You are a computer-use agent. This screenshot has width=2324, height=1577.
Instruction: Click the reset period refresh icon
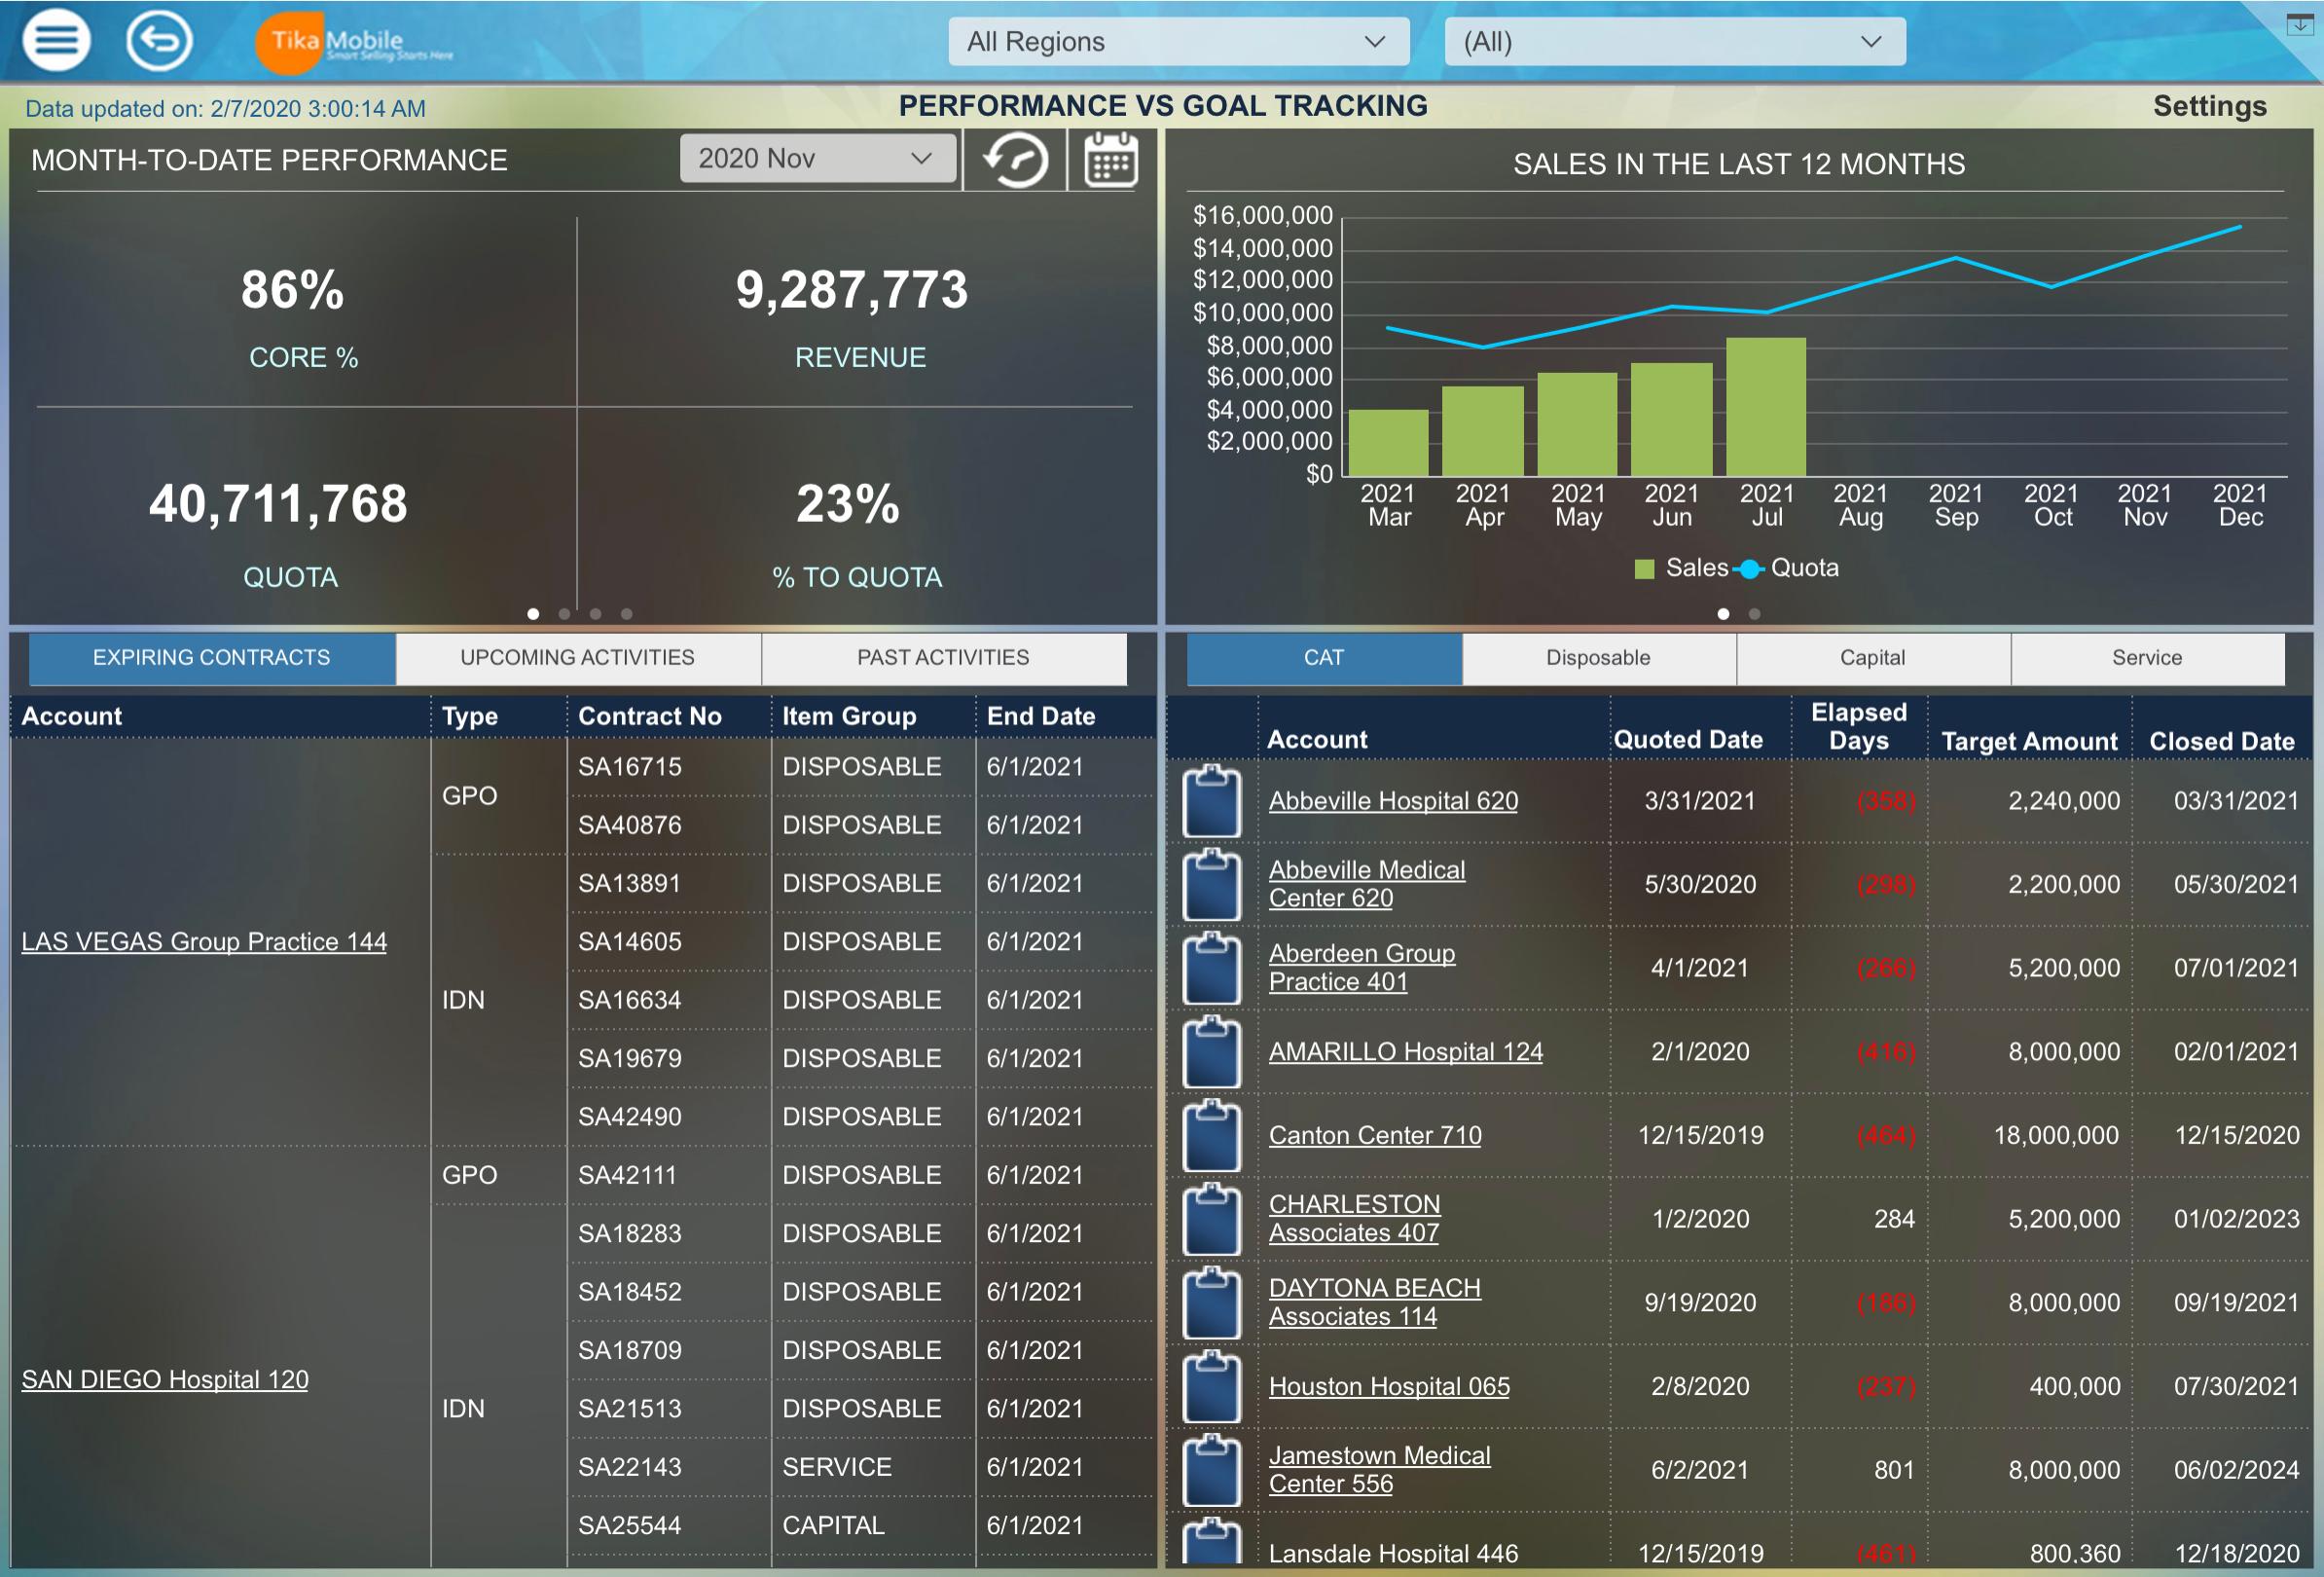pos(1016,160)
